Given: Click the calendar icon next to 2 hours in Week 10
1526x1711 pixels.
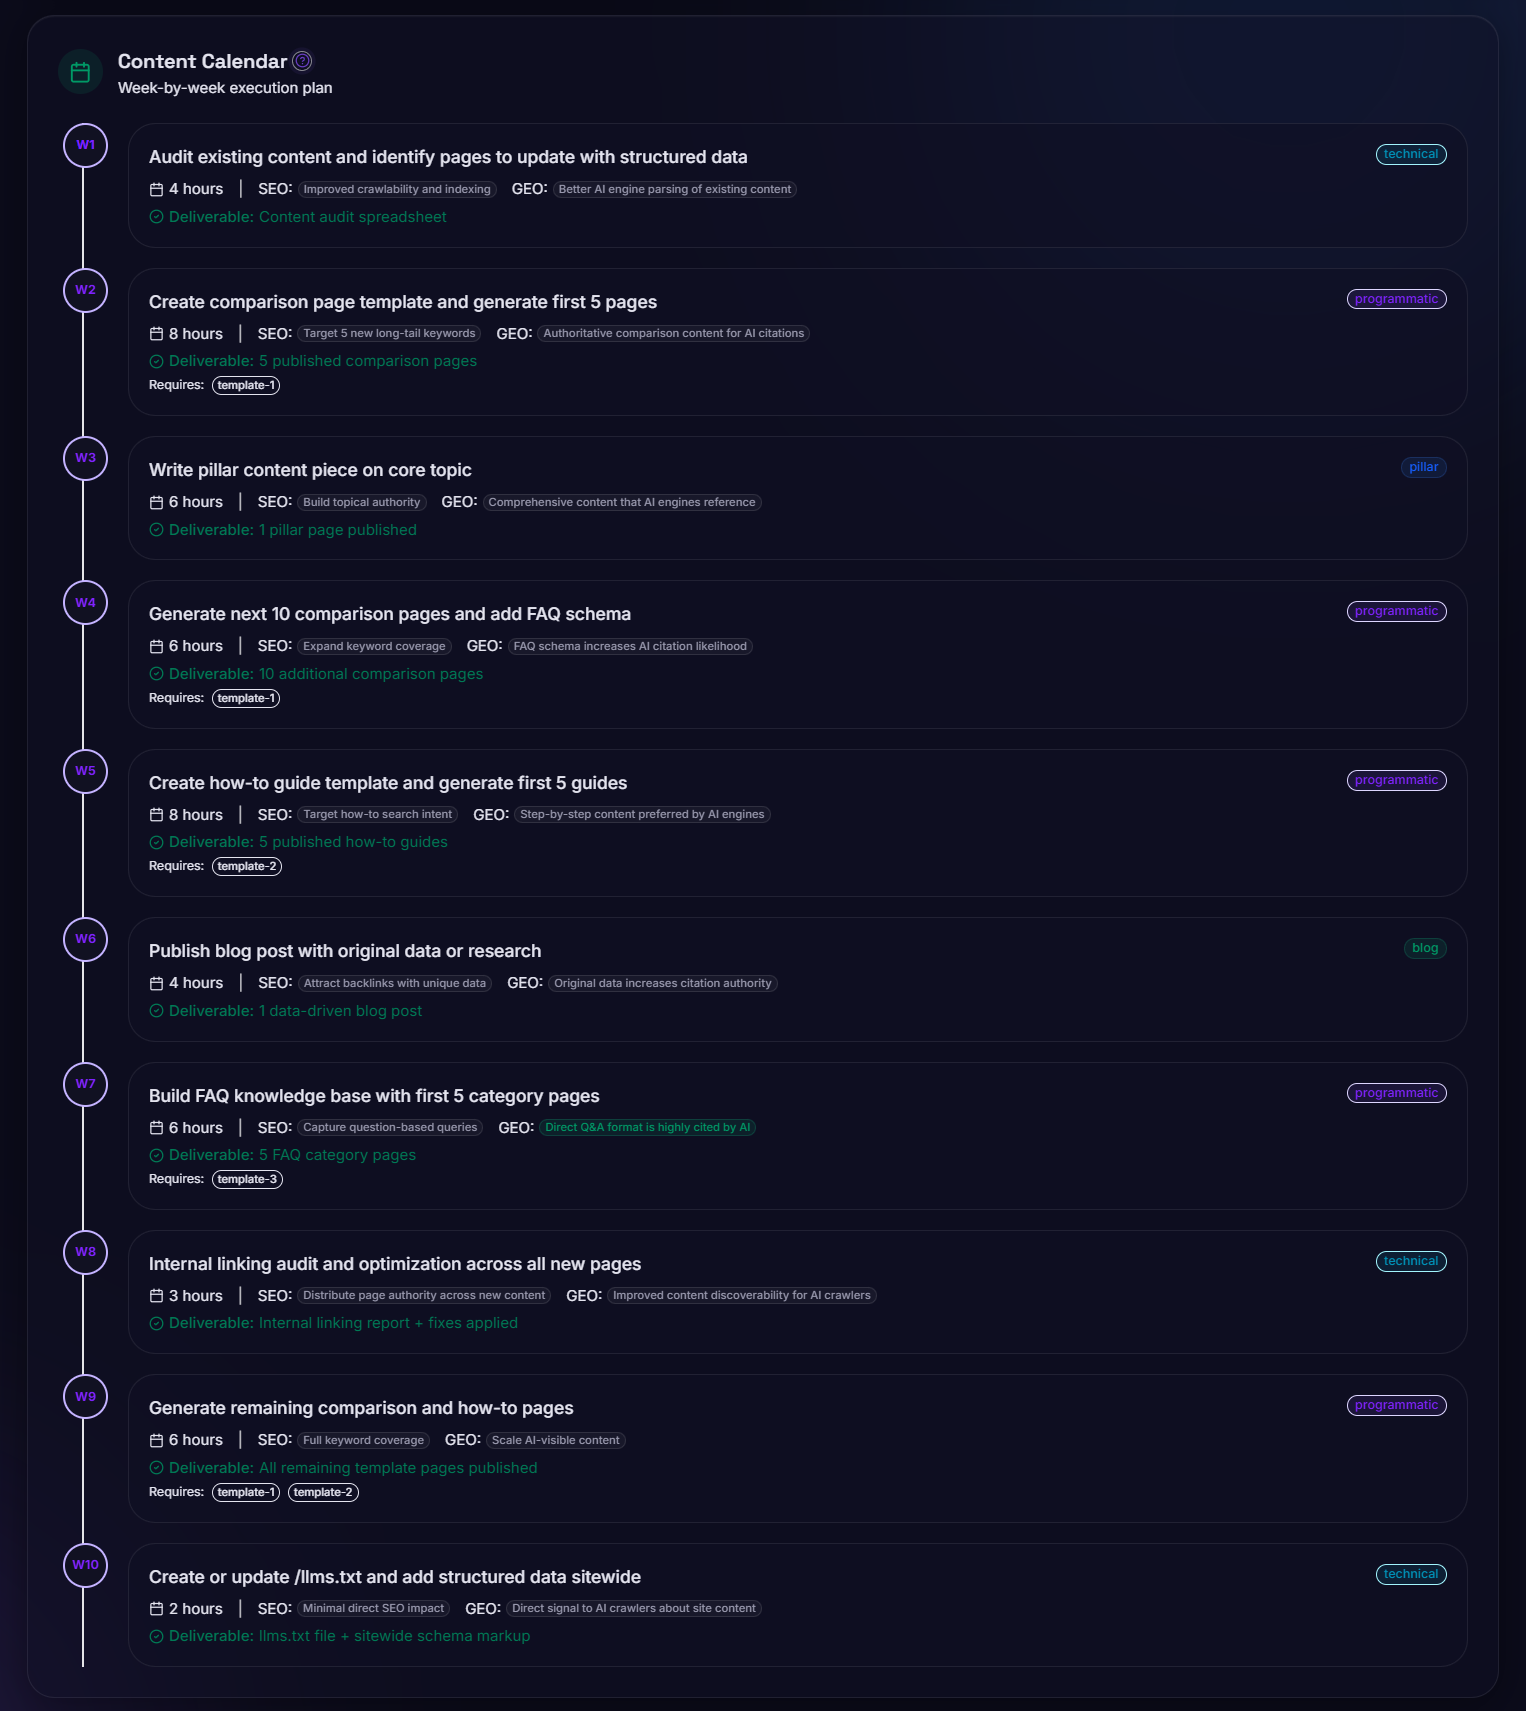Looking at the screenshot, I should [x=157, y=1608].
